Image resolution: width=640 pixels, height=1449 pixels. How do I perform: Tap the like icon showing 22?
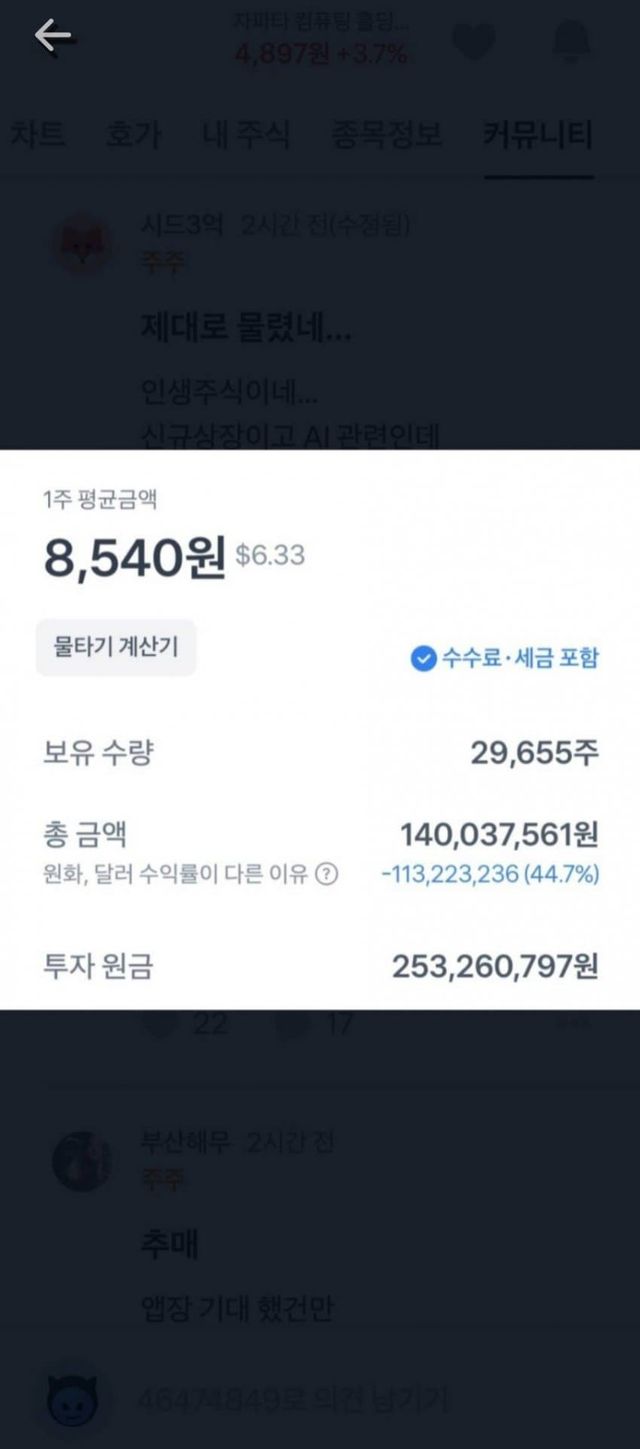point(160,1024)
